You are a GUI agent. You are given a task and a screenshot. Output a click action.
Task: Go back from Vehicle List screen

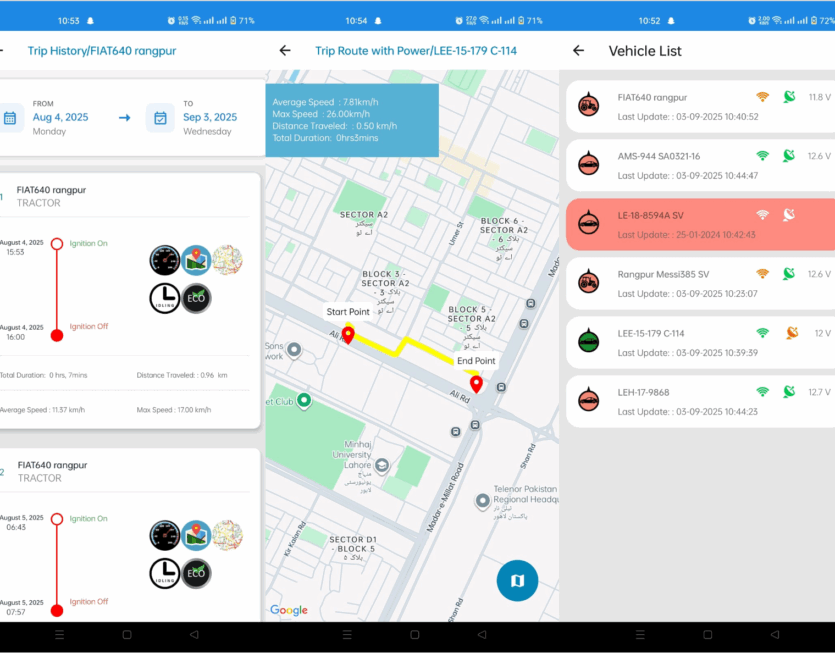tap(578, 51)
